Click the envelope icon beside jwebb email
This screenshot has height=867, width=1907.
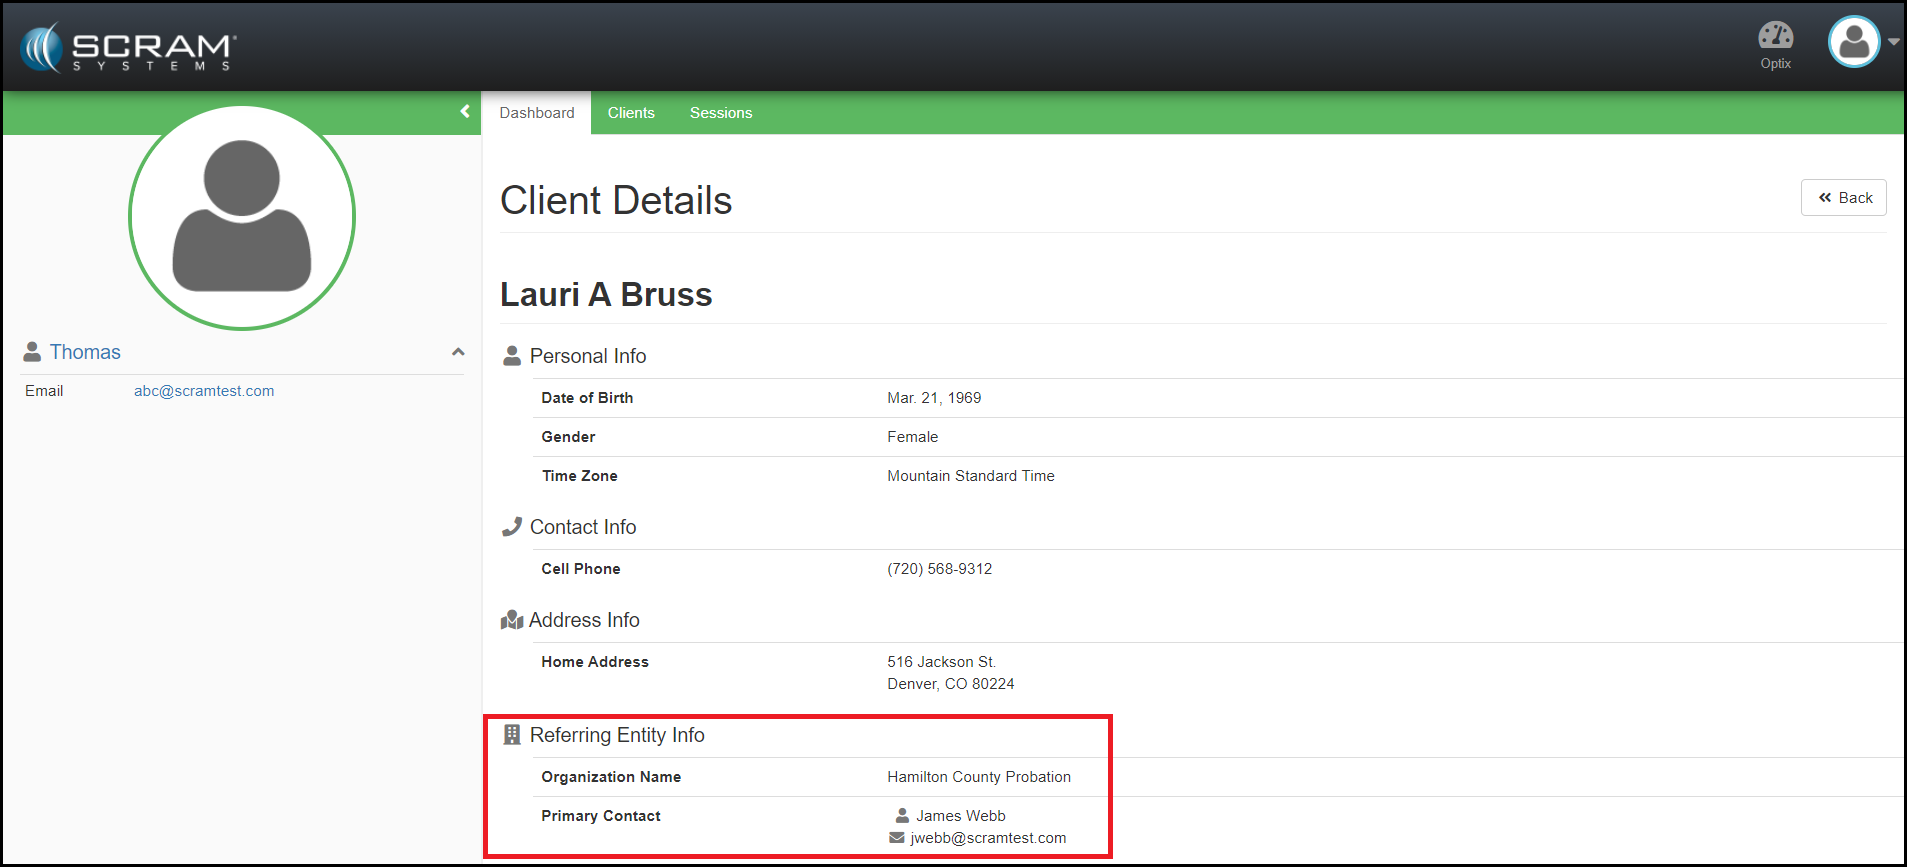pyautogui.click(x=897, y=838)
